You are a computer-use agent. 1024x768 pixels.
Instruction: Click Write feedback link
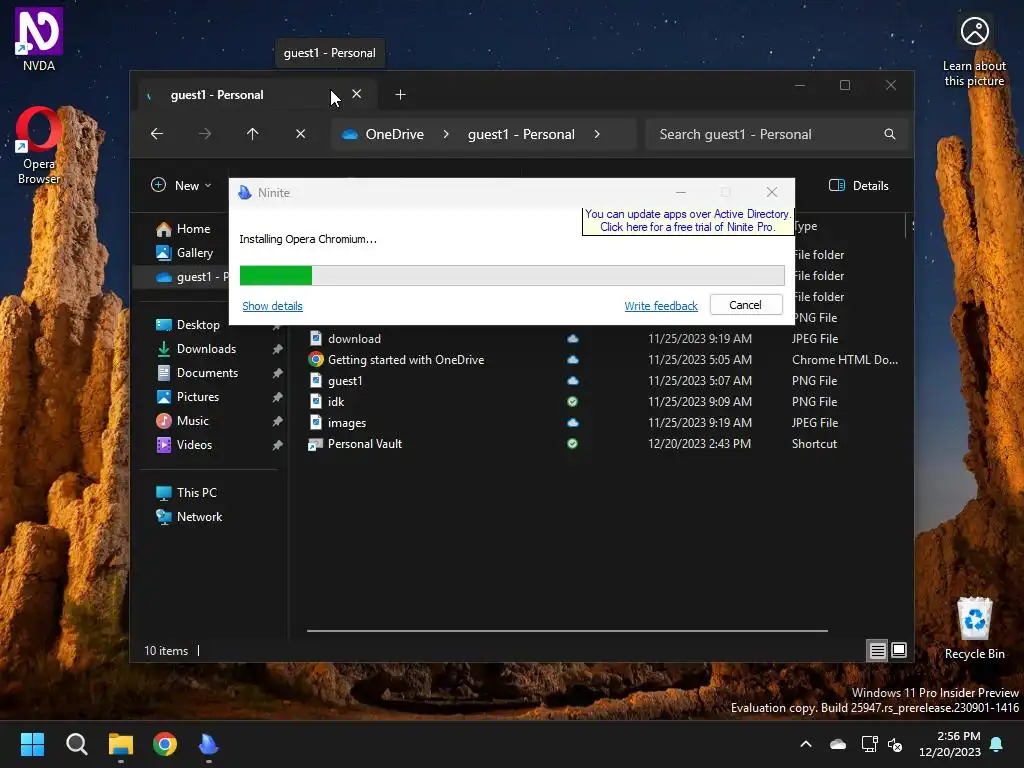point(661,306)
